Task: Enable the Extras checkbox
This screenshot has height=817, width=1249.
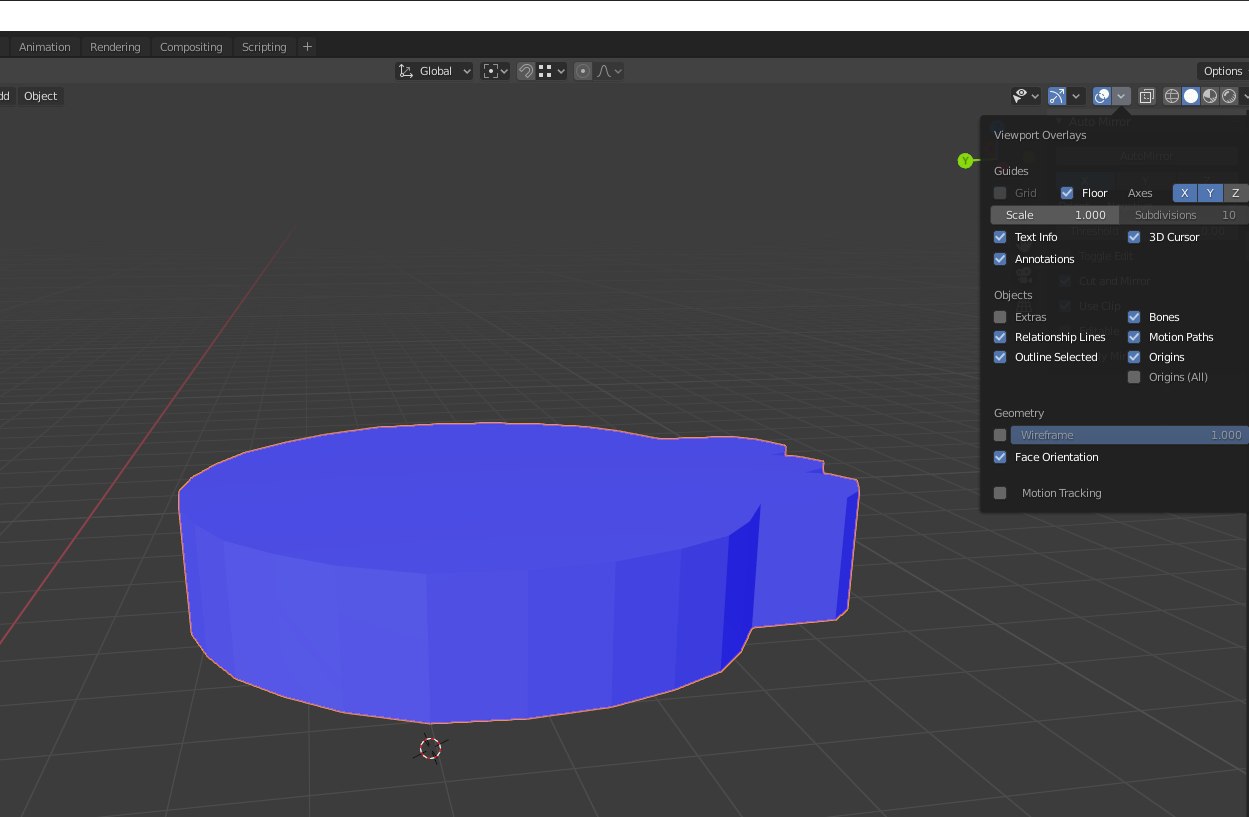Action: click(x=1000, y=317)
